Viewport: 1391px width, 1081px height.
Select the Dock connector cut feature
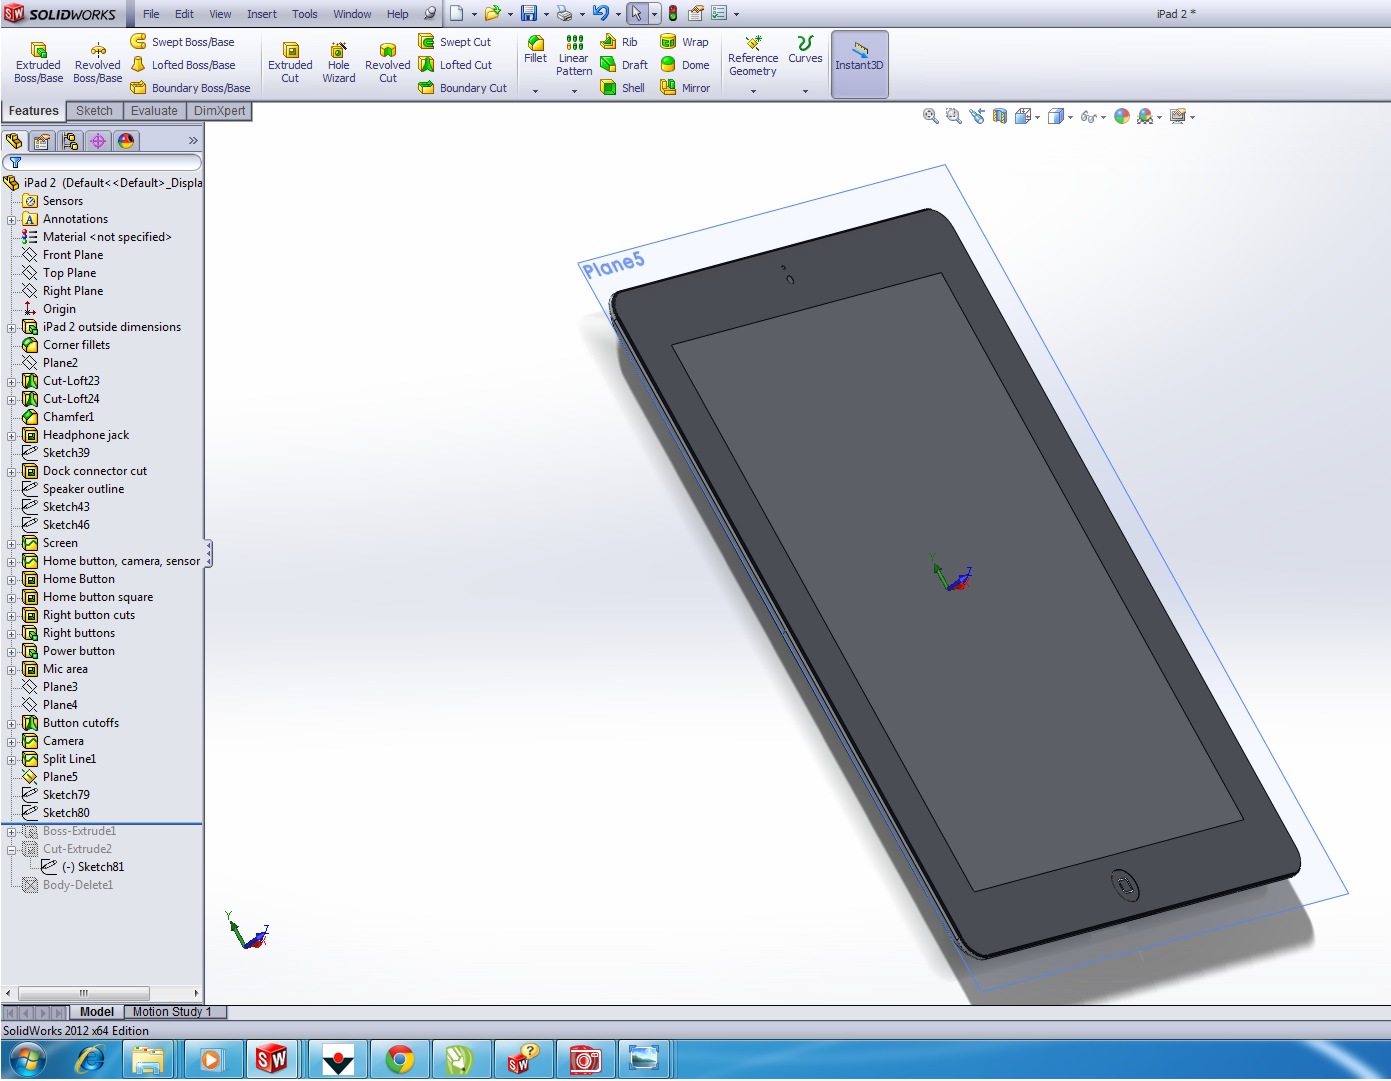(x=95, y=471)
